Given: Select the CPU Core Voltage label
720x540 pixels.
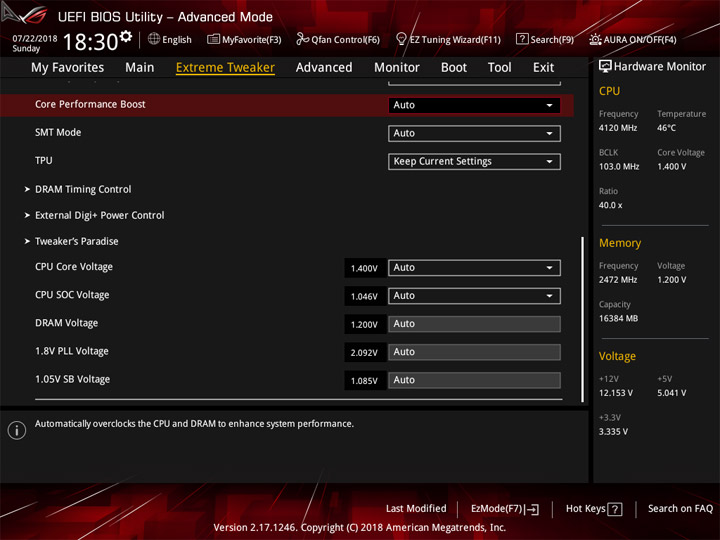Looking at the screenshot, I should [73, 267].
